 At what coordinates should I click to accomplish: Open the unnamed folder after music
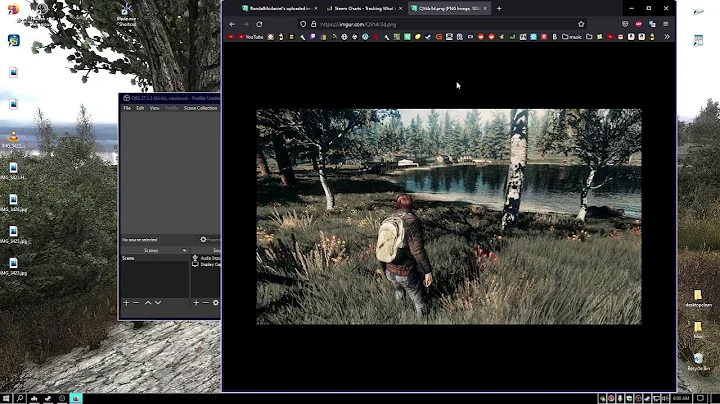pyautogui.click(x=589, y=37)
